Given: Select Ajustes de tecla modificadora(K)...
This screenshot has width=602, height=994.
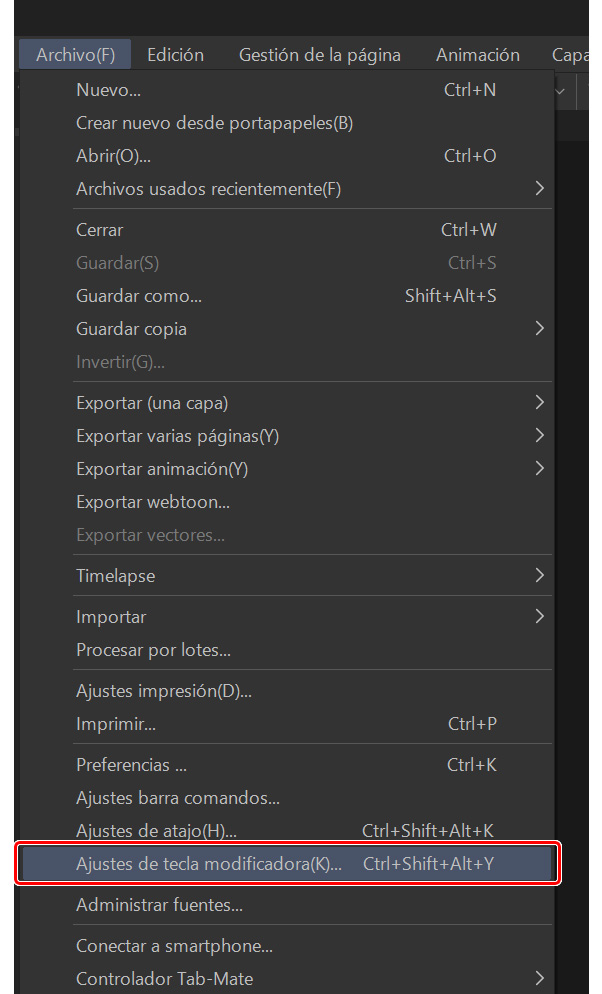Looking at the screenshot, I should pos(208,864).
